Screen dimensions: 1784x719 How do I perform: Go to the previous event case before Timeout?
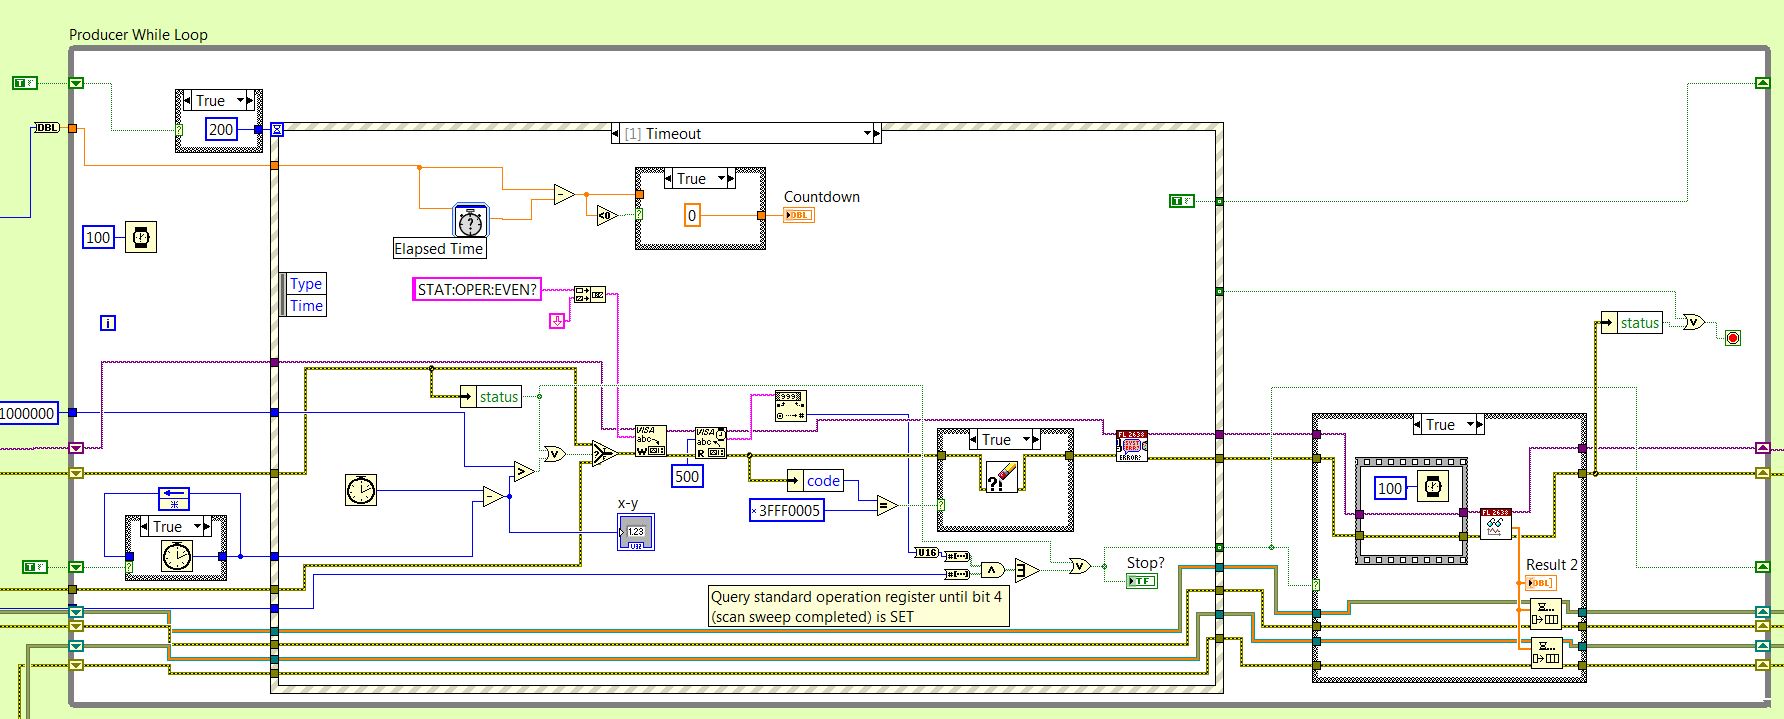pos(616,133)
